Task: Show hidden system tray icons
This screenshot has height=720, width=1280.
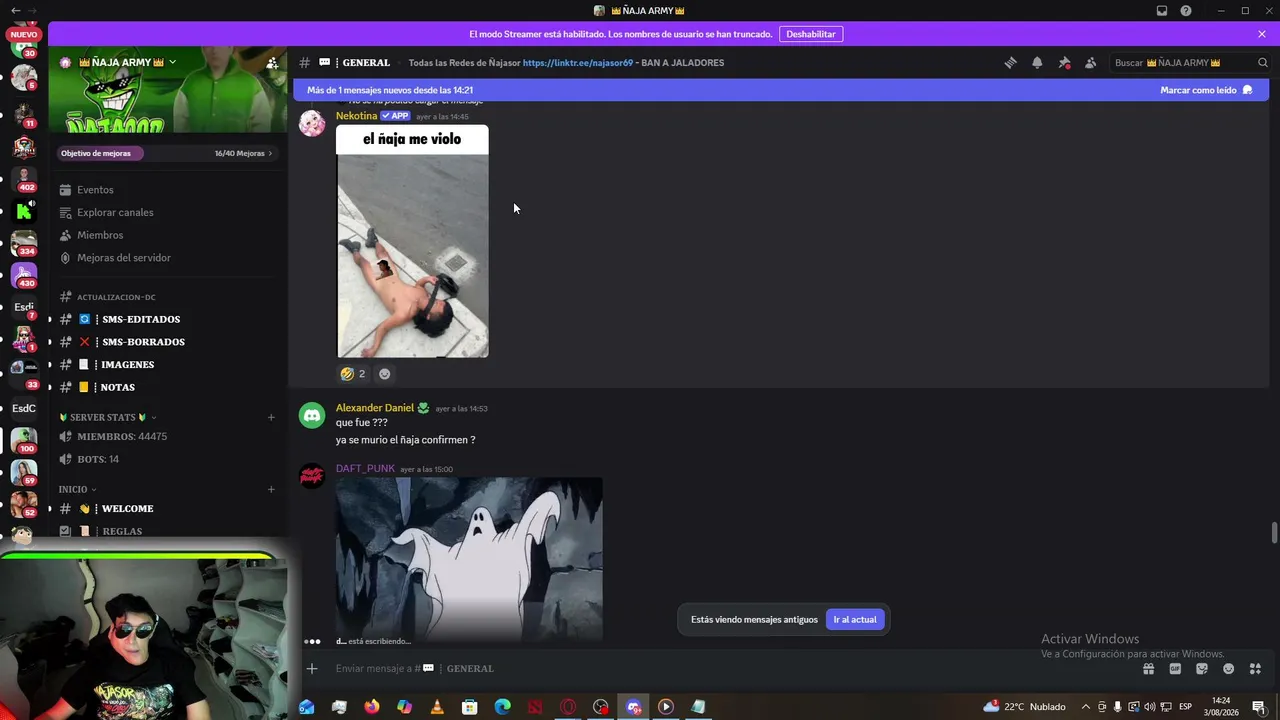Action: click(1086, 707)
